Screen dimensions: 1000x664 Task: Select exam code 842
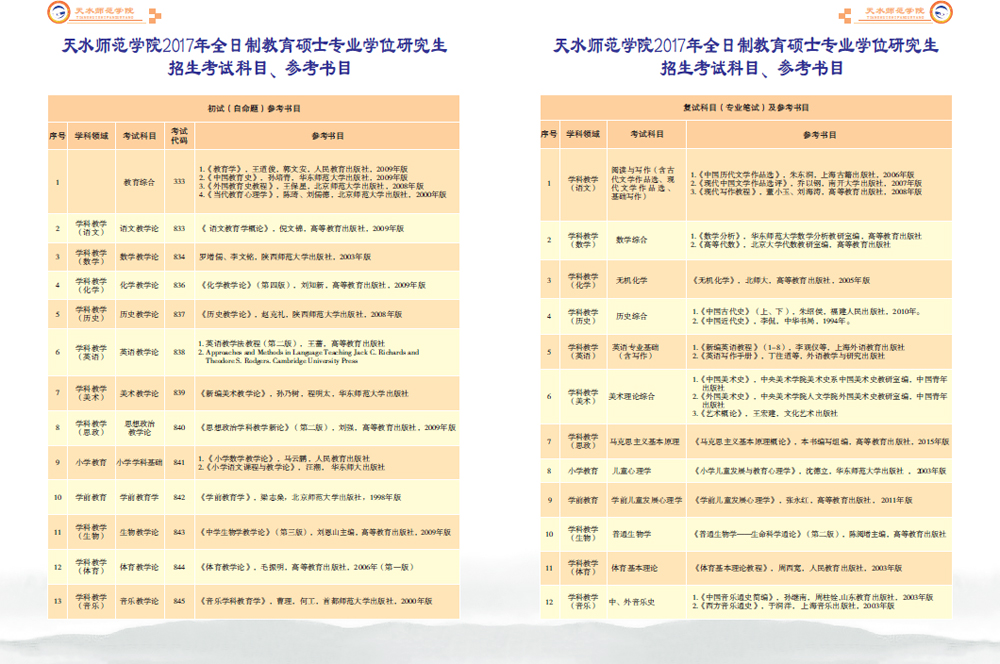pyautogui.click(x=179, y=497)
